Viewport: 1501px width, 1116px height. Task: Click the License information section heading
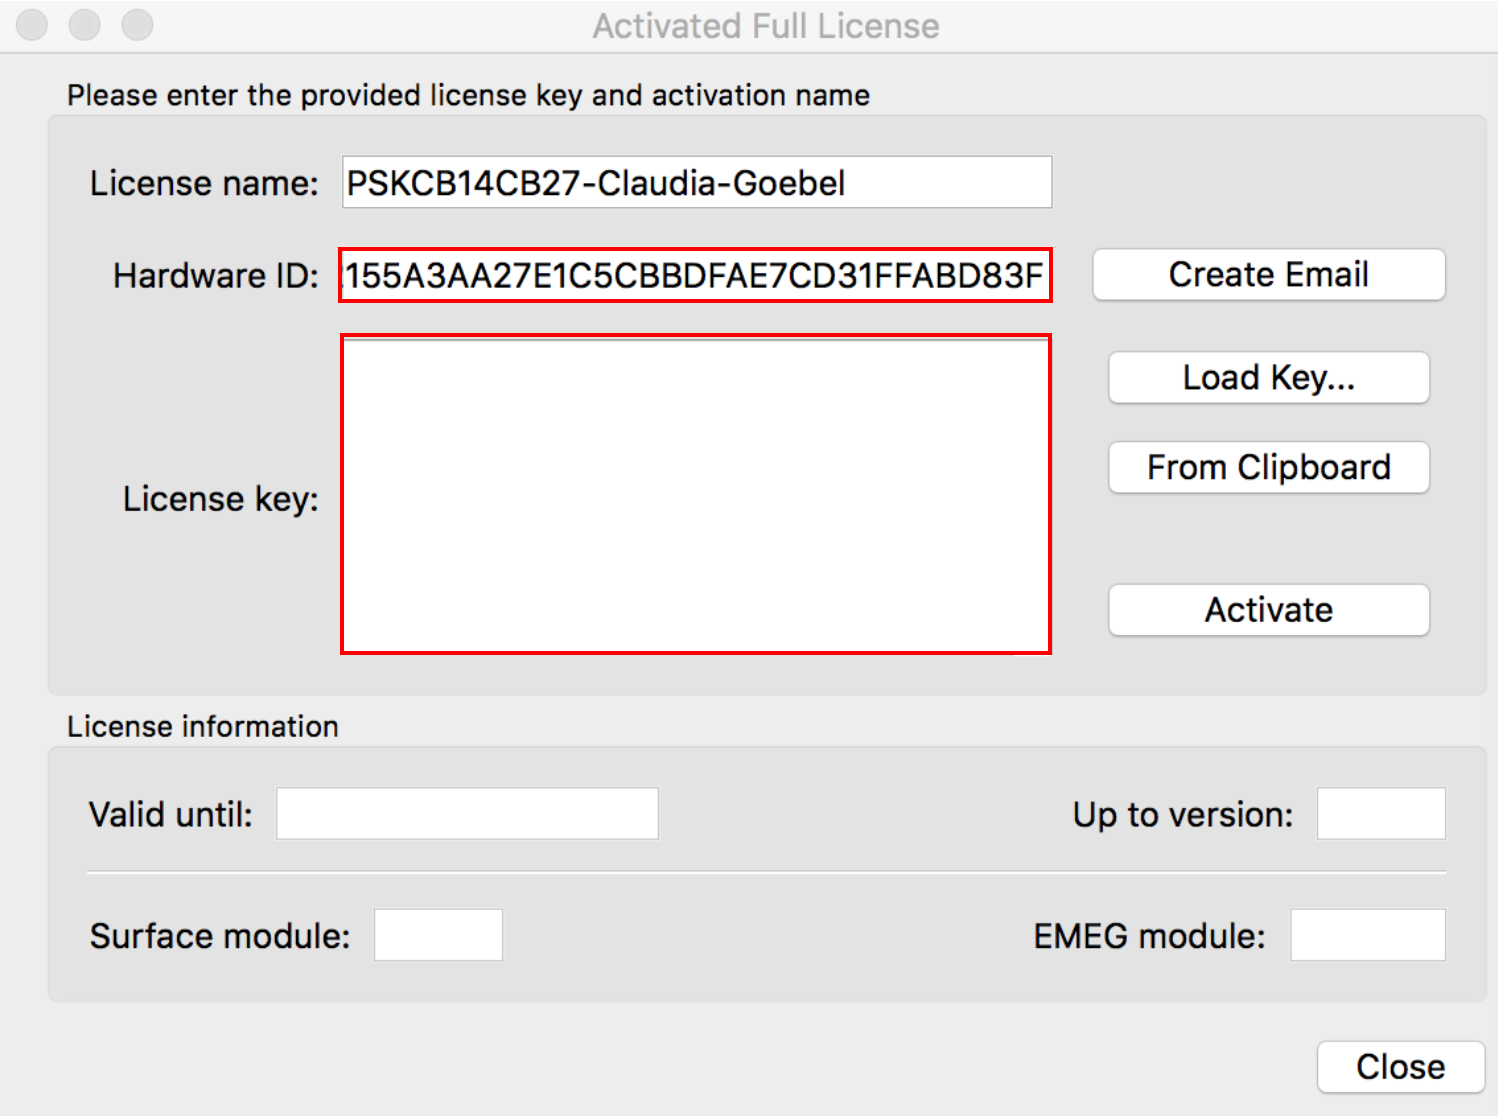click(203, 727)
